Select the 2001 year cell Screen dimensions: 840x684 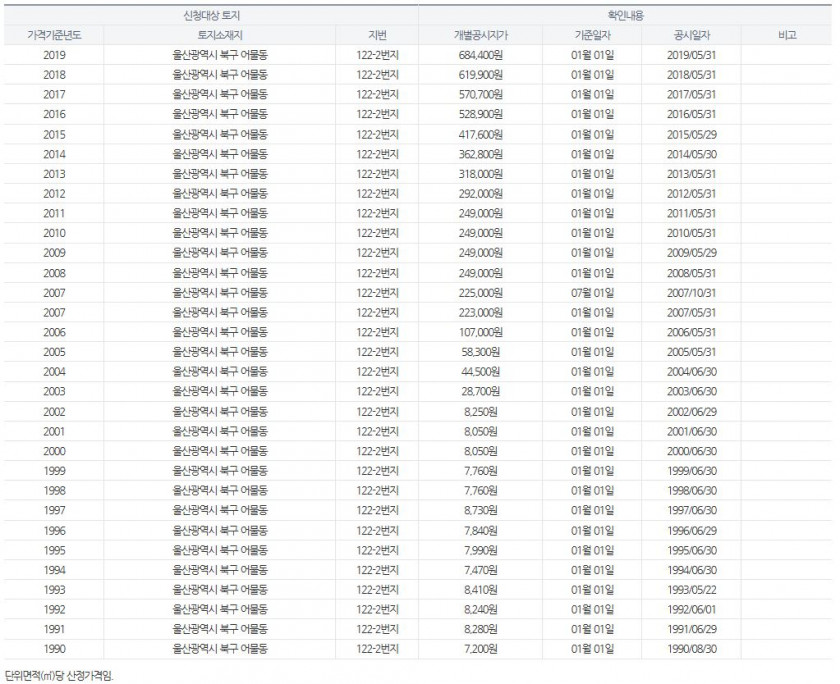click(x=54, y=432)
